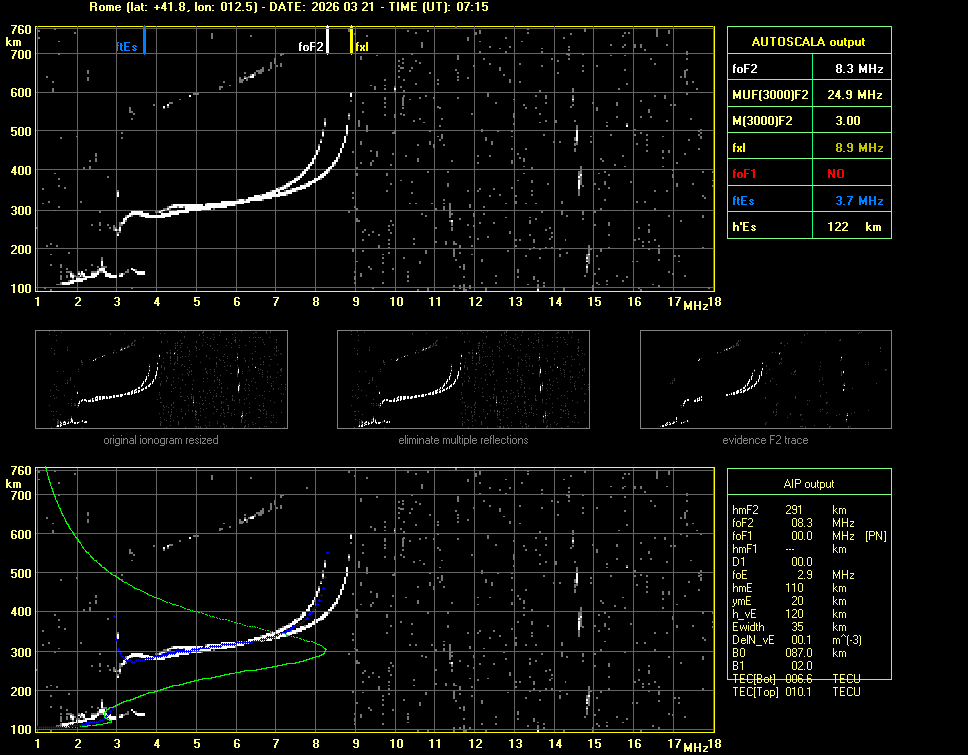Select the AIP output header
The width and height of the screenshot is (968, 755).
[x=808, y=484]
